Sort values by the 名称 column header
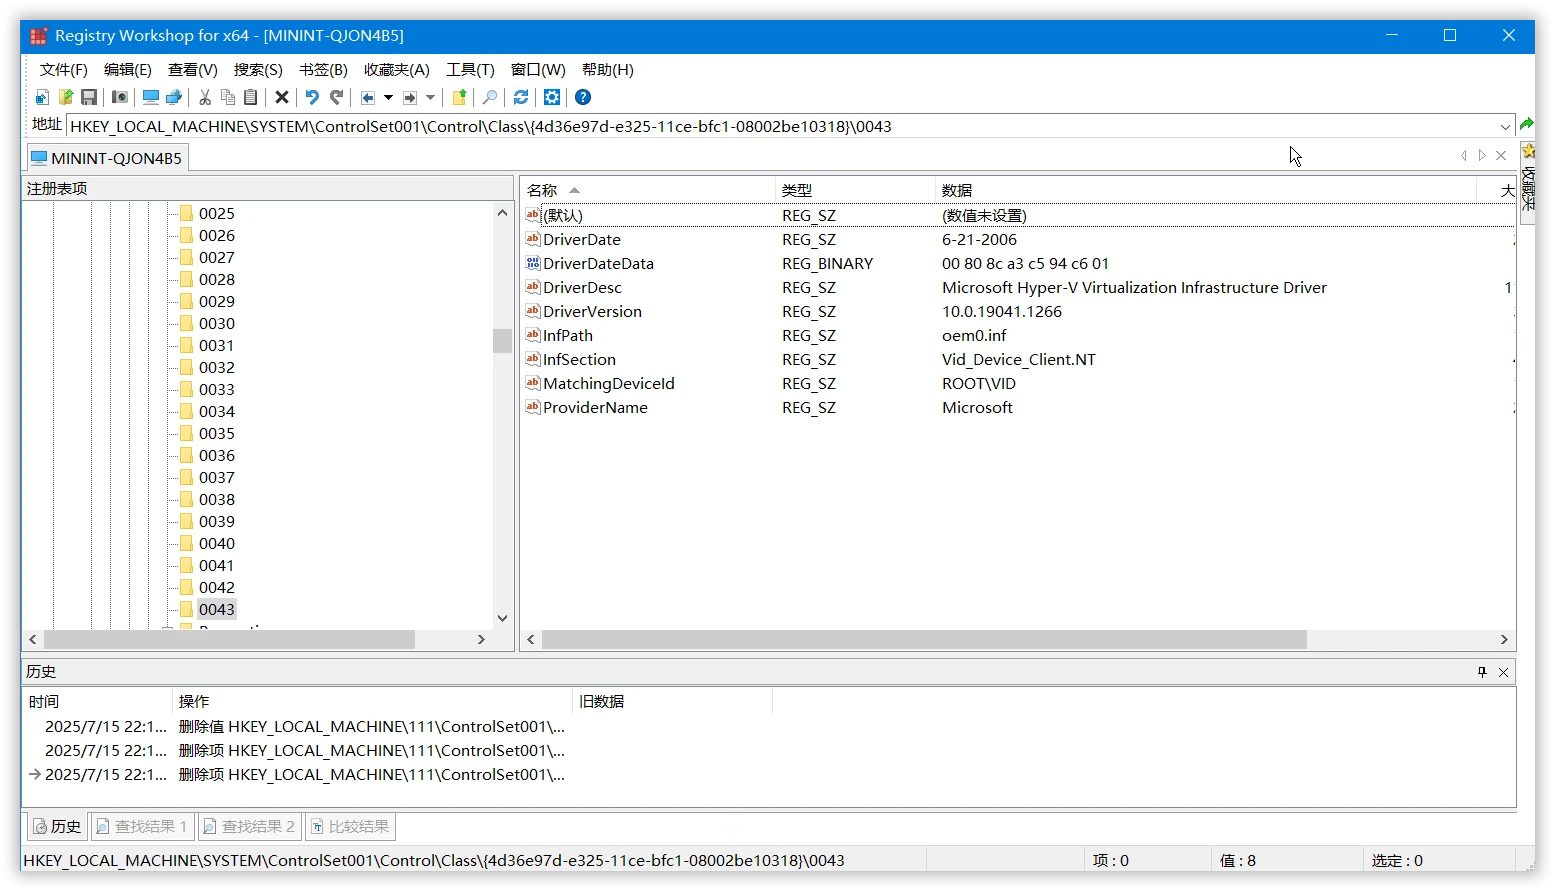Screen dimensions: 1555x891 (x=647, y=190)
